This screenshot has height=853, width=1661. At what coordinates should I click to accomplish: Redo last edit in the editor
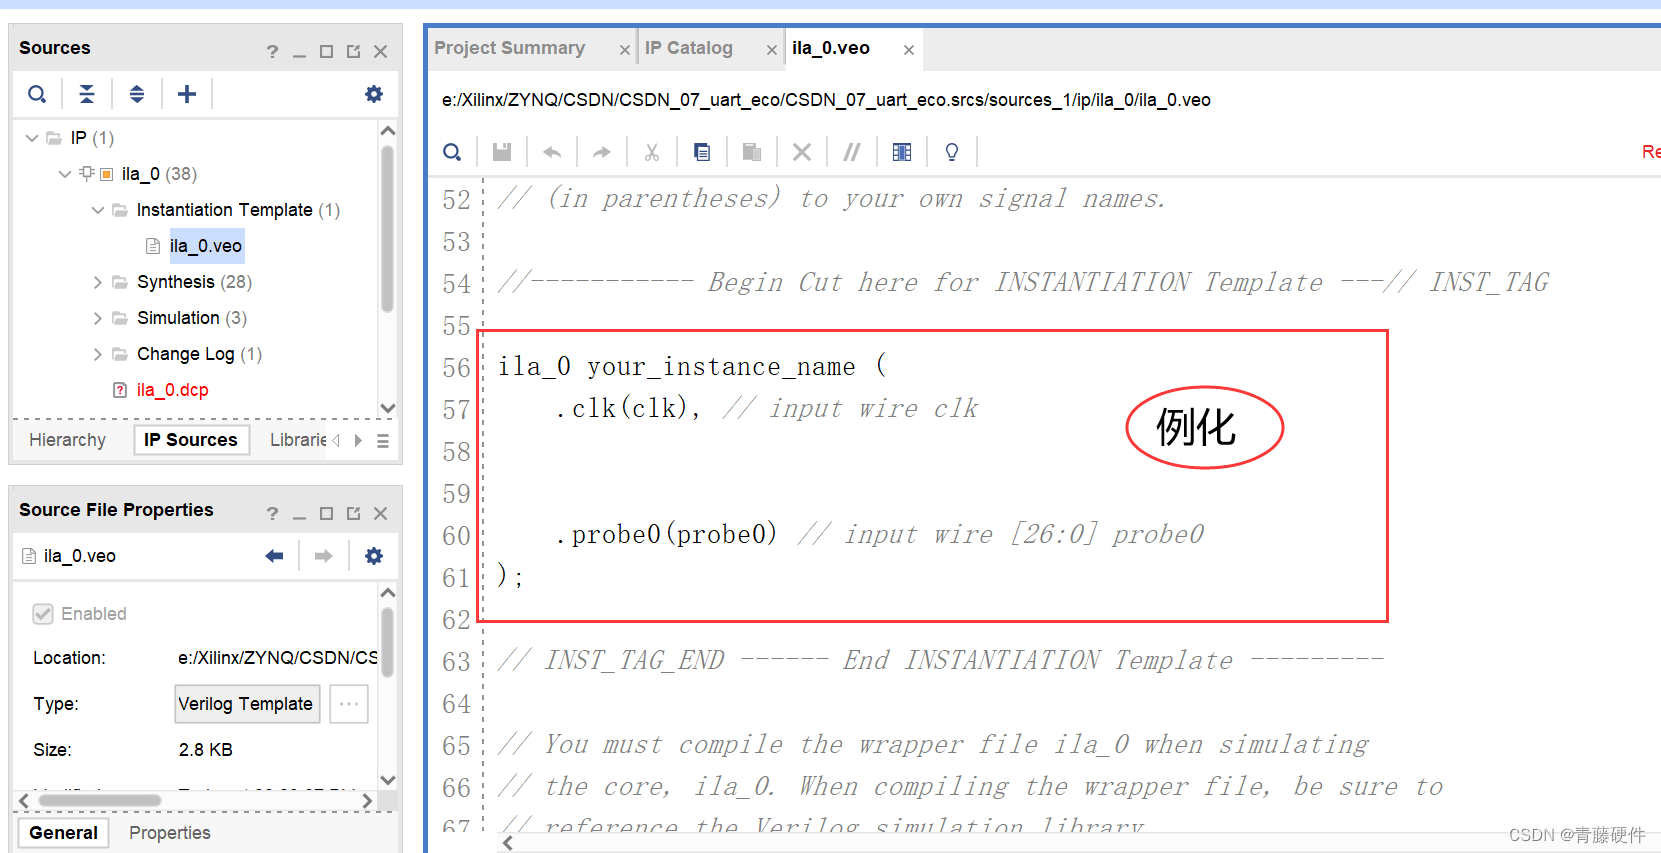pos(602,152)
